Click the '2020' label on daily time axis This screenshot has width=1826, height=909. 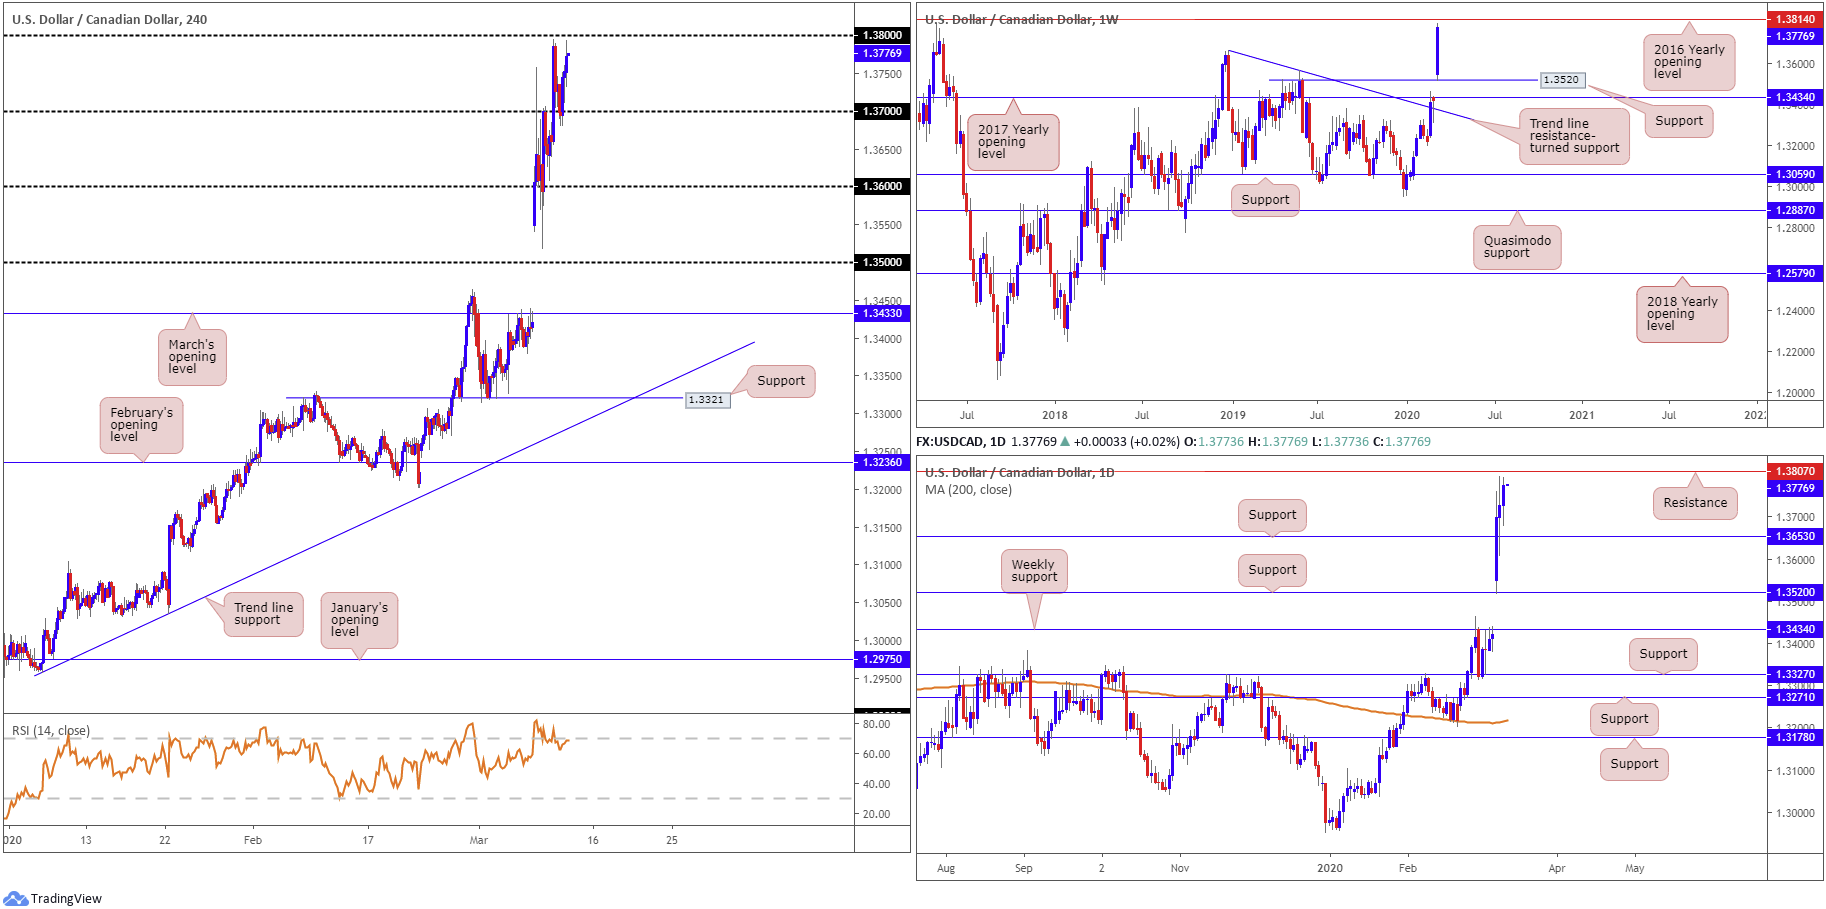point(1330,868)
